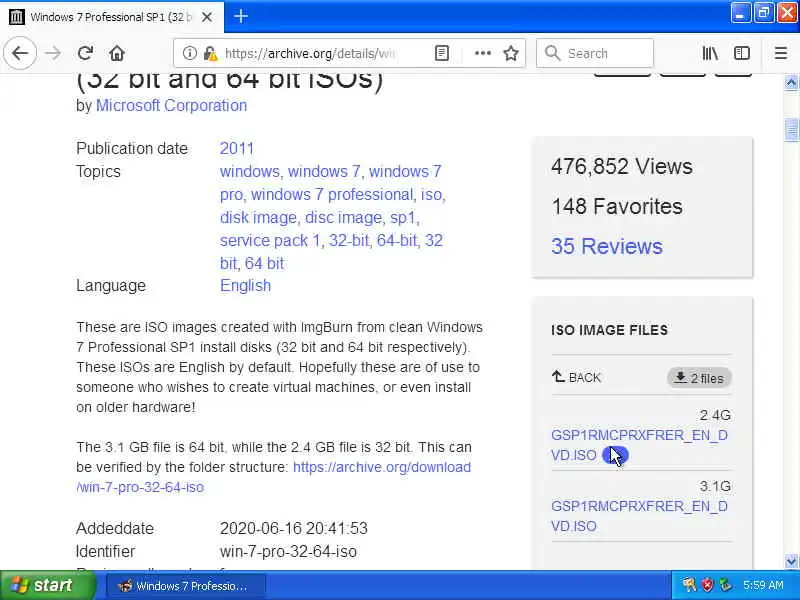Focus the browser Search box
This screenshot has width=800, height=600.
595,53
